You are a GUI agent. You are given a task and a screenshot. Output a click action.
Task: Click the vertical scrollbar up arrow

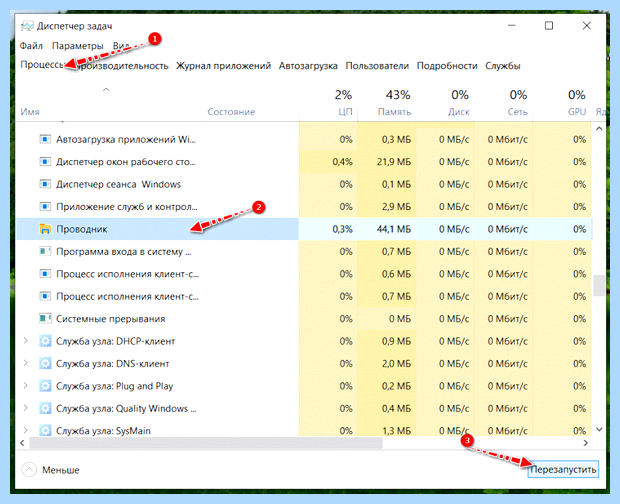point(599,128)
